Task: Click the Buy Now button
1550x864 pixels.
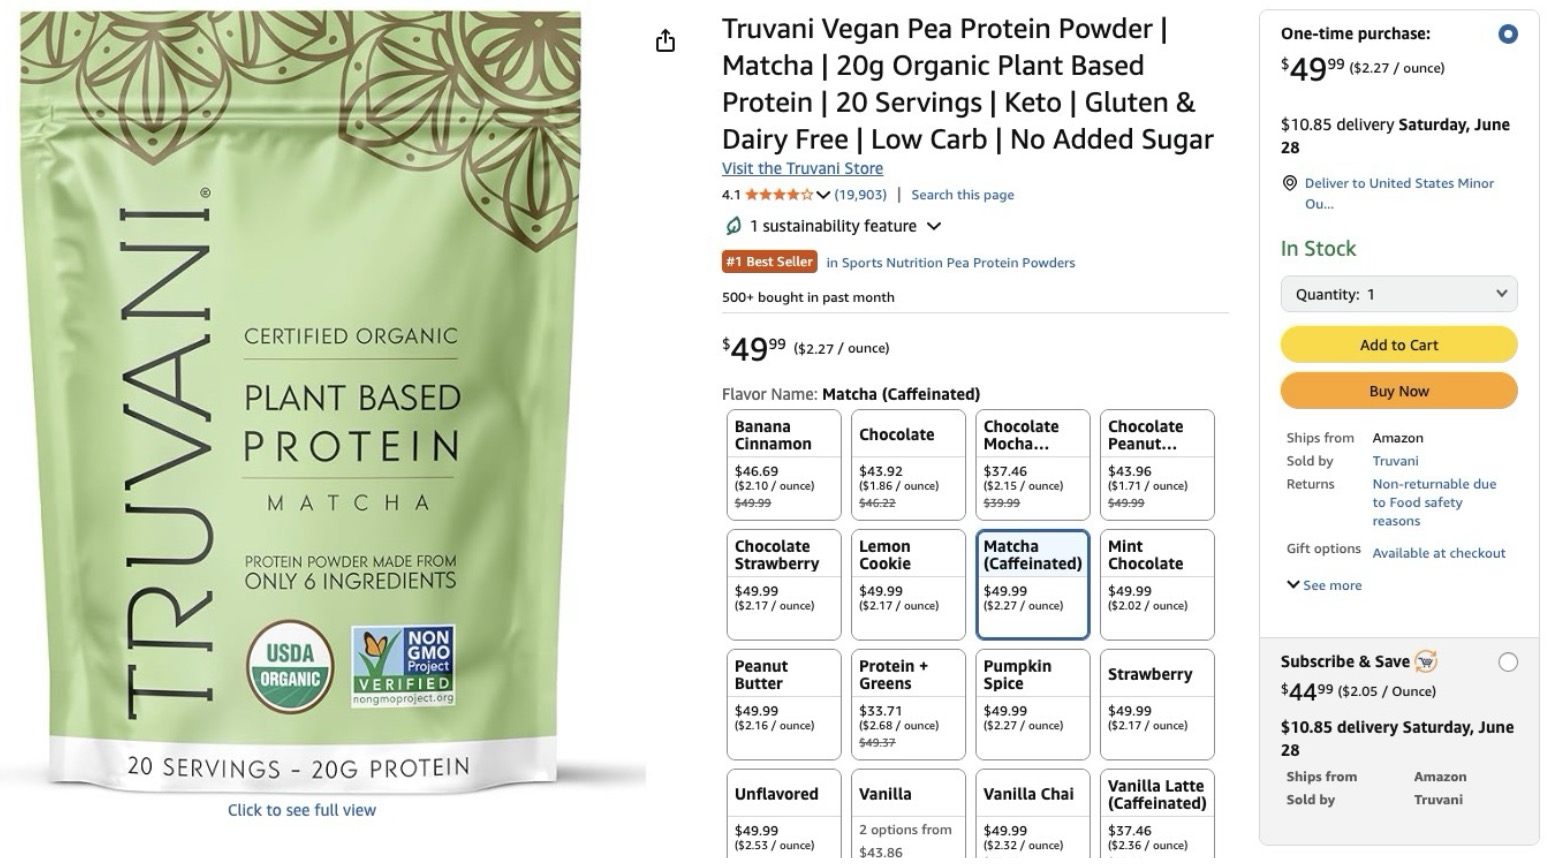Action: coord(1399,391)
